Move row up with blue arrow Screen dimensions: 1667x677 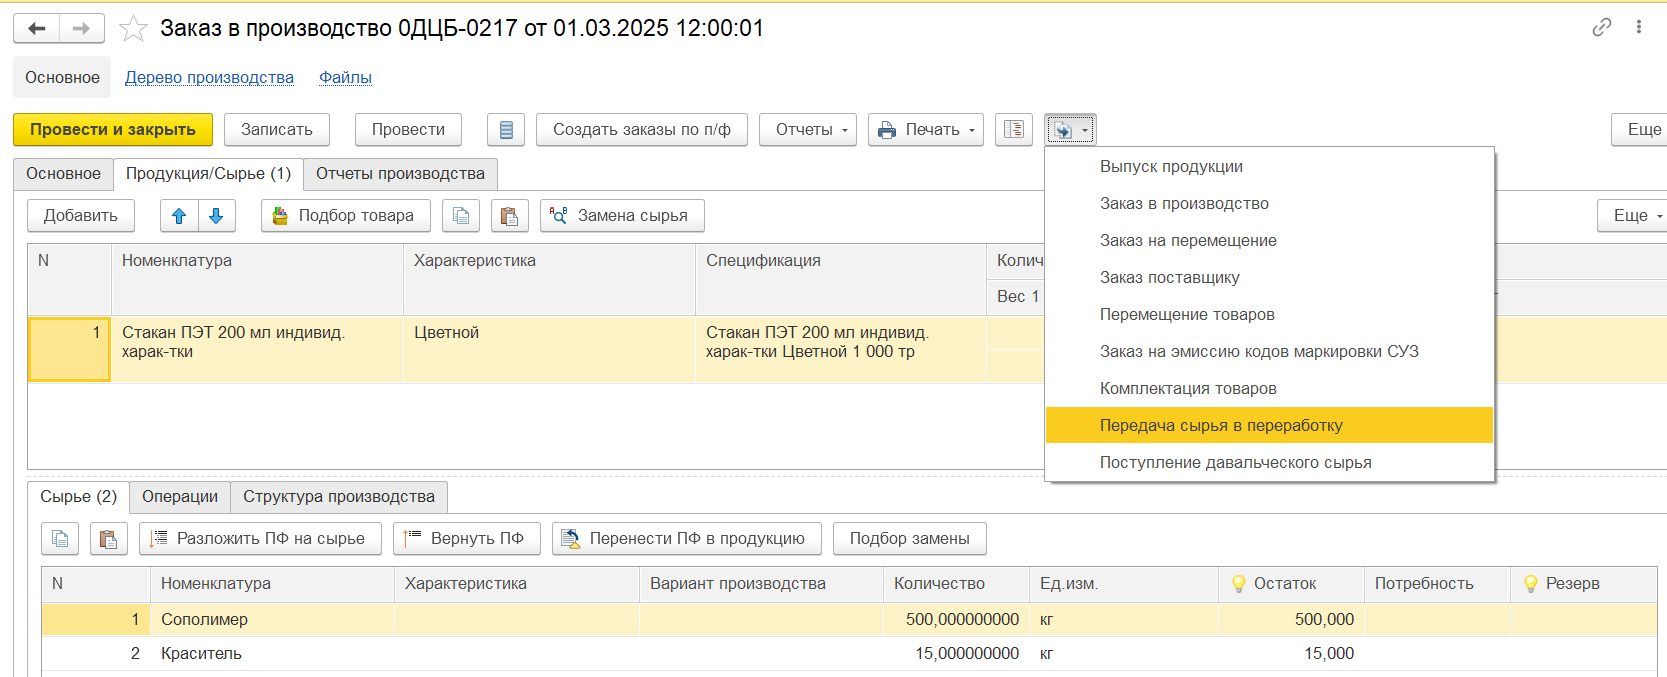point(179,216)
